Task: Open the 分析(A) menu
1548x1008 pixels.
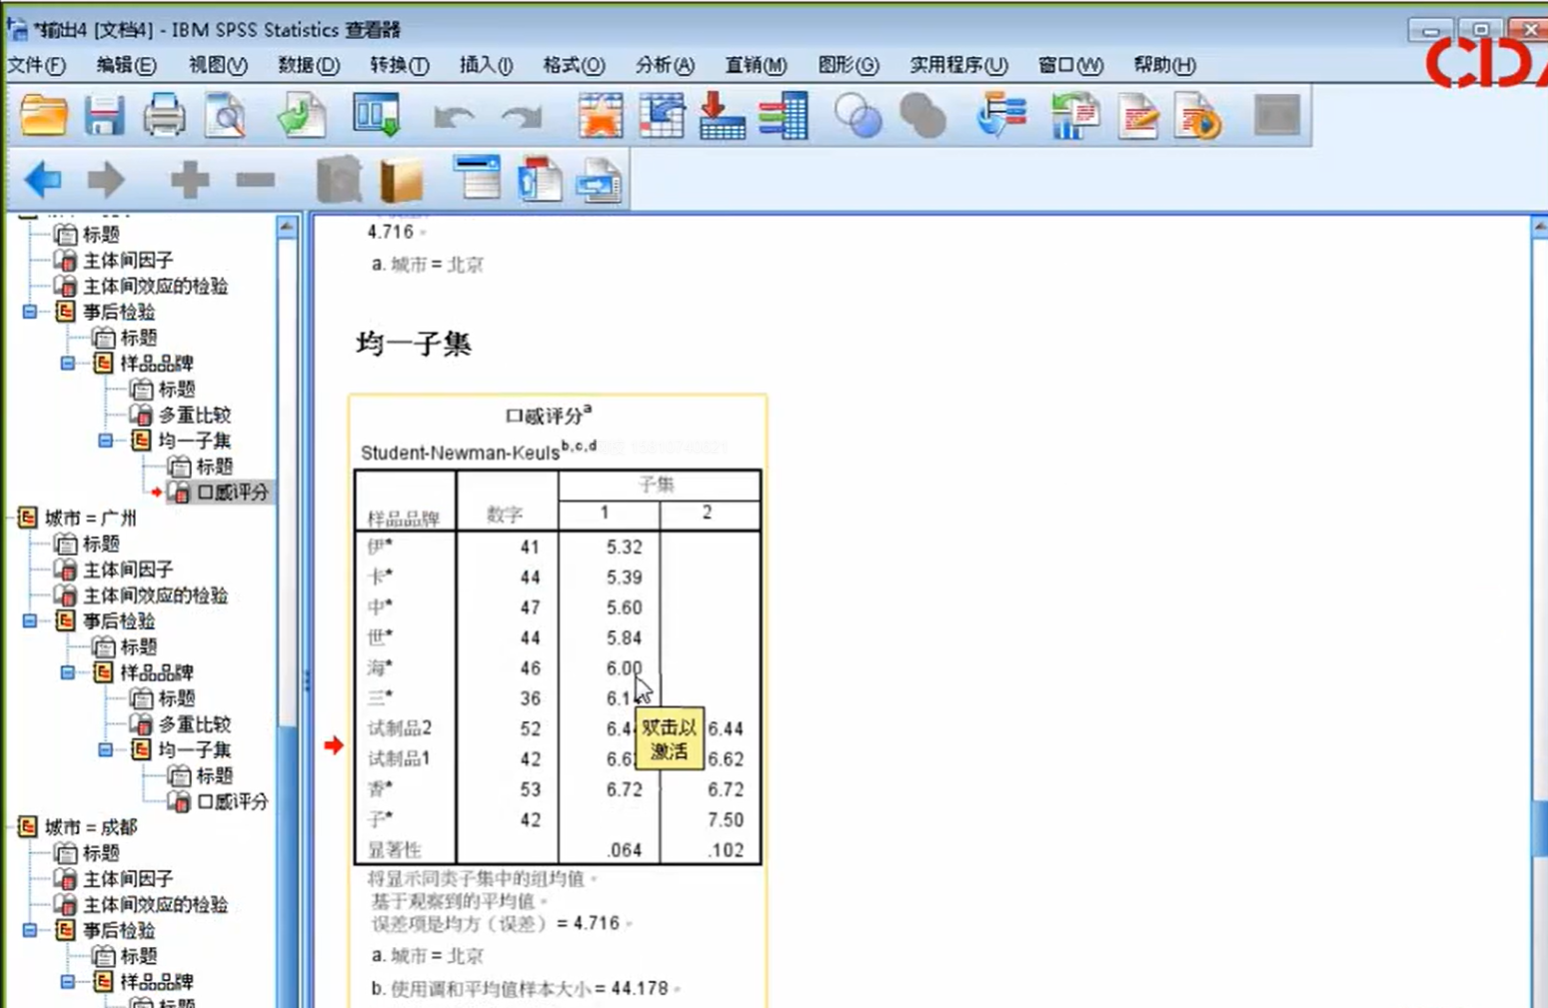Action: 665,65
